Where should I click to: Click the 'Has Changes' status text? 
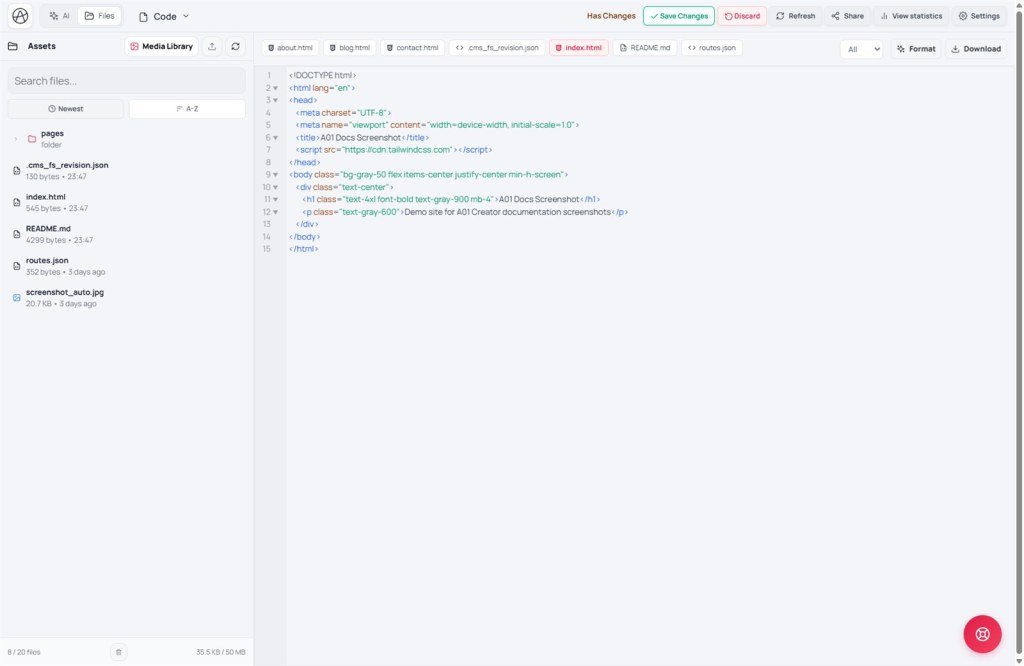611,16
